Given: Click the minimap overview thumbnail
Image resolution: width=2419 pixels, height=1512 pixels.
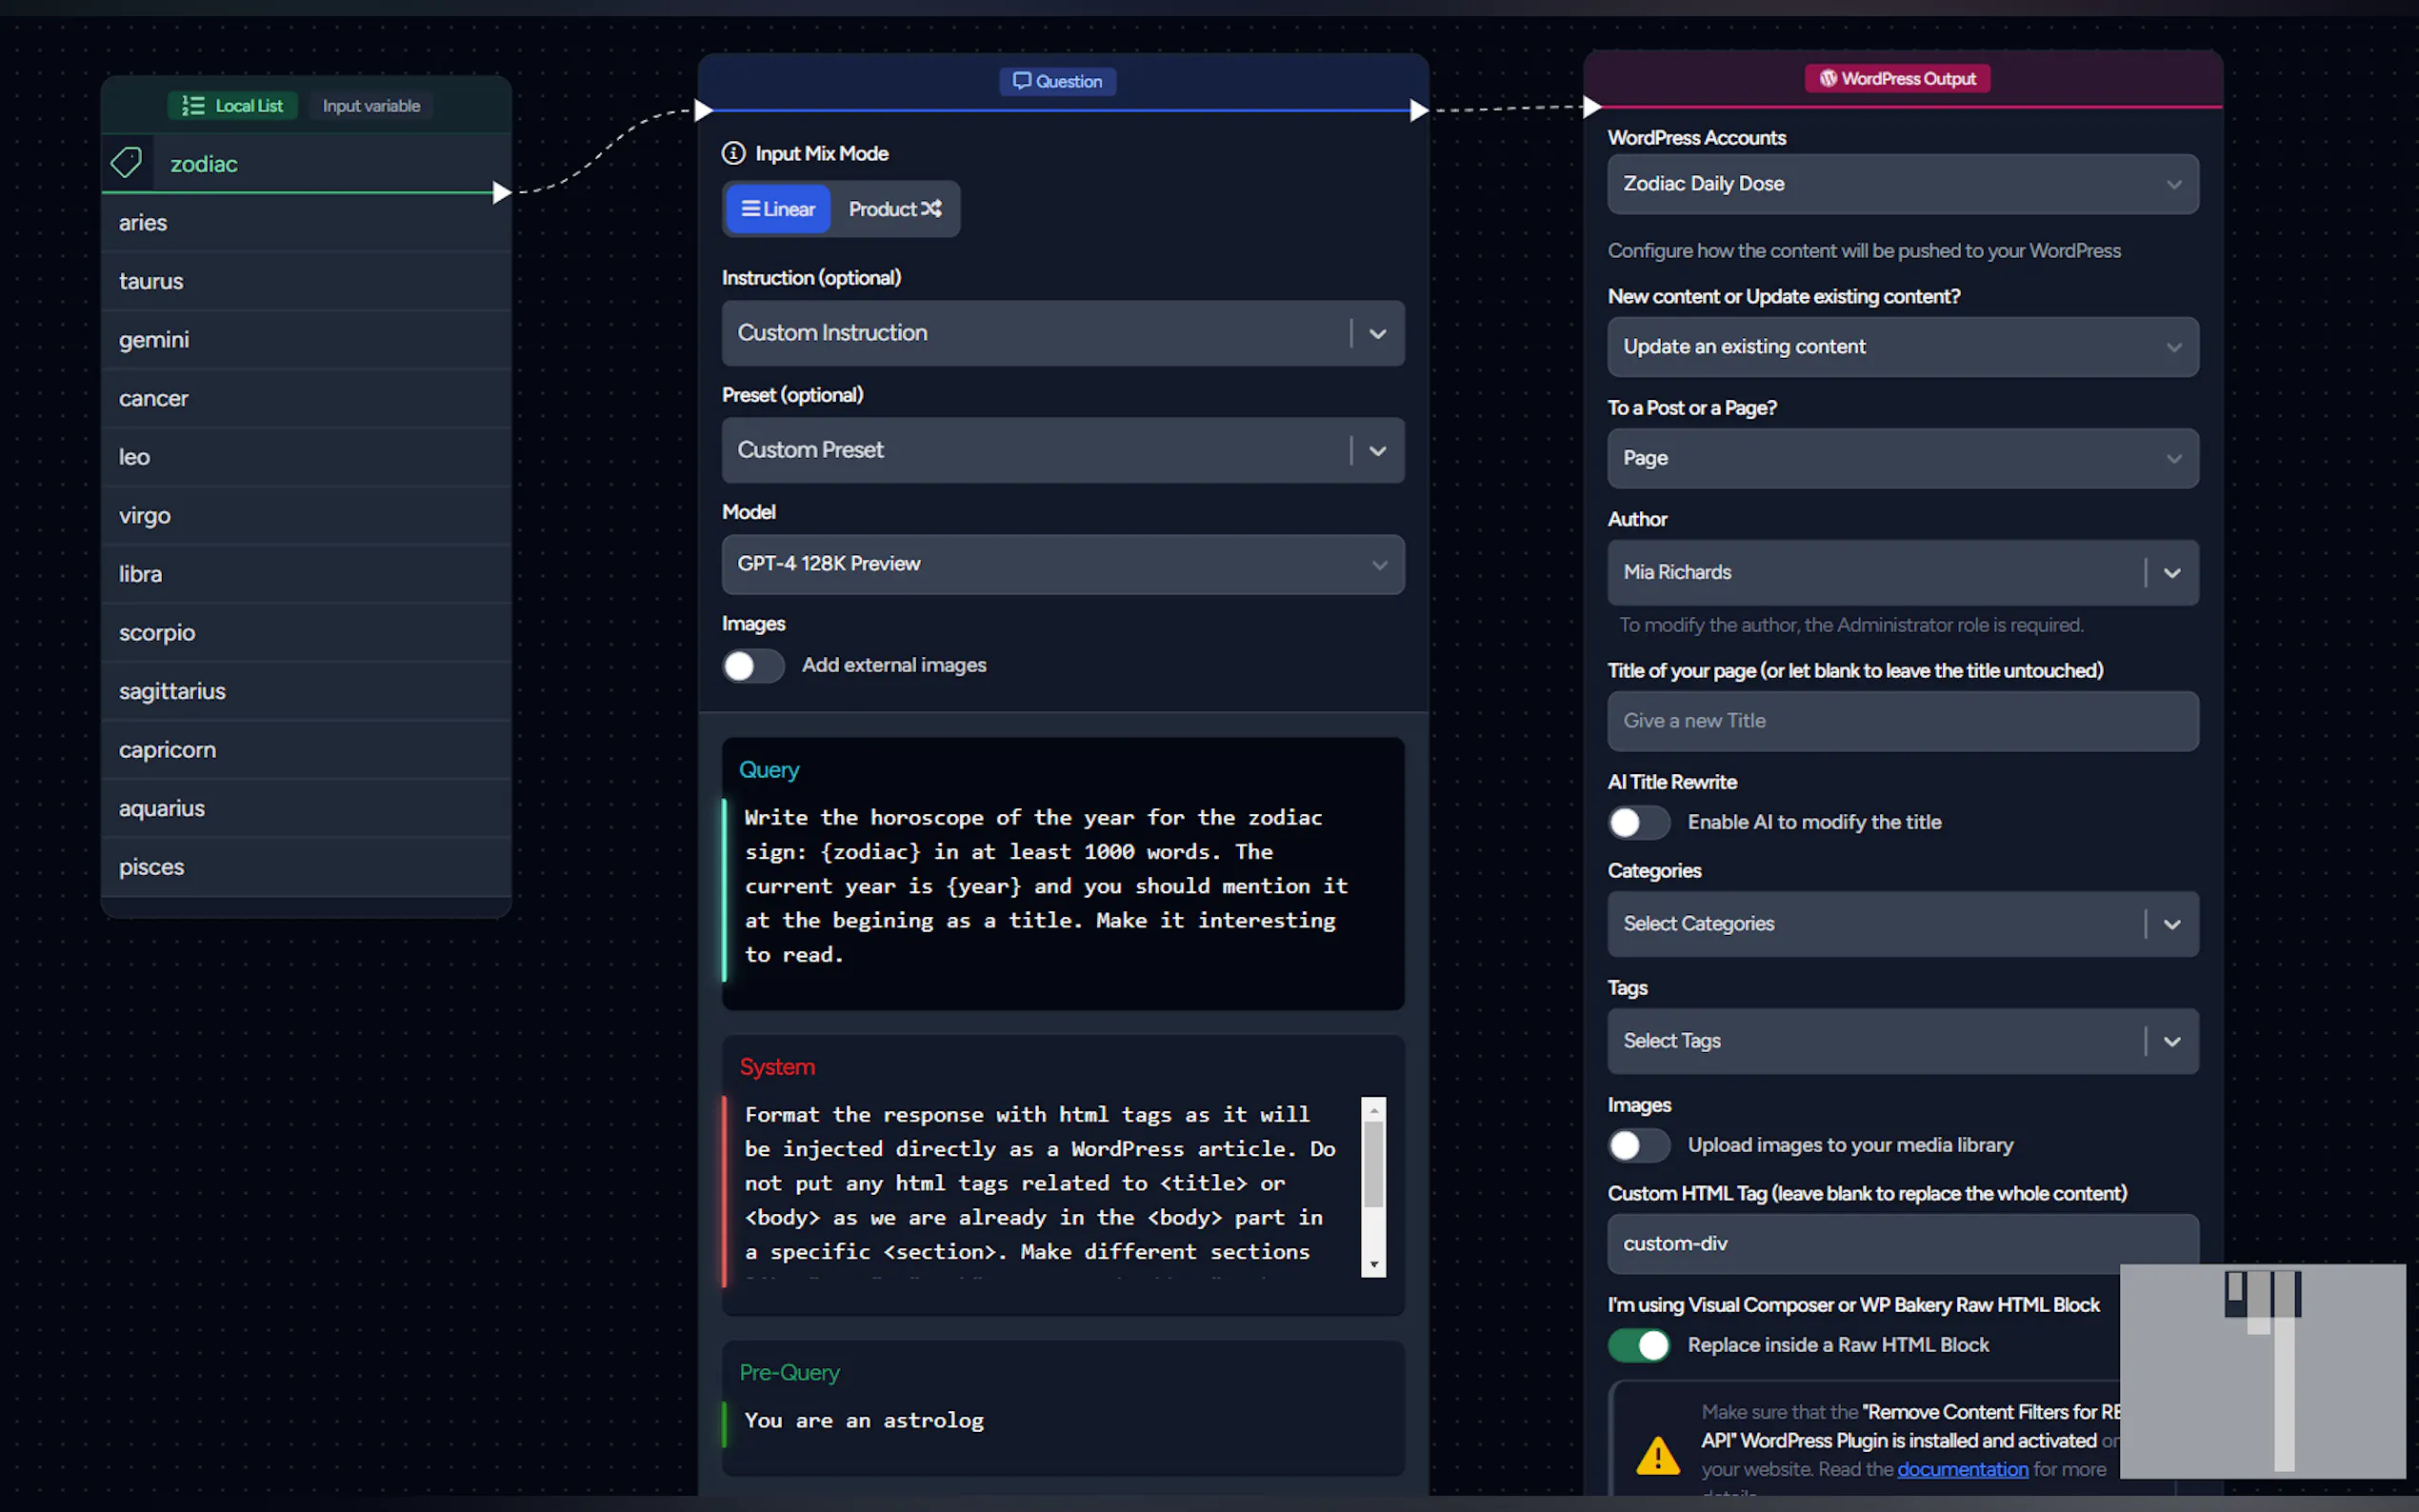Looking at the screenshot, I should pos(2262,1370).
